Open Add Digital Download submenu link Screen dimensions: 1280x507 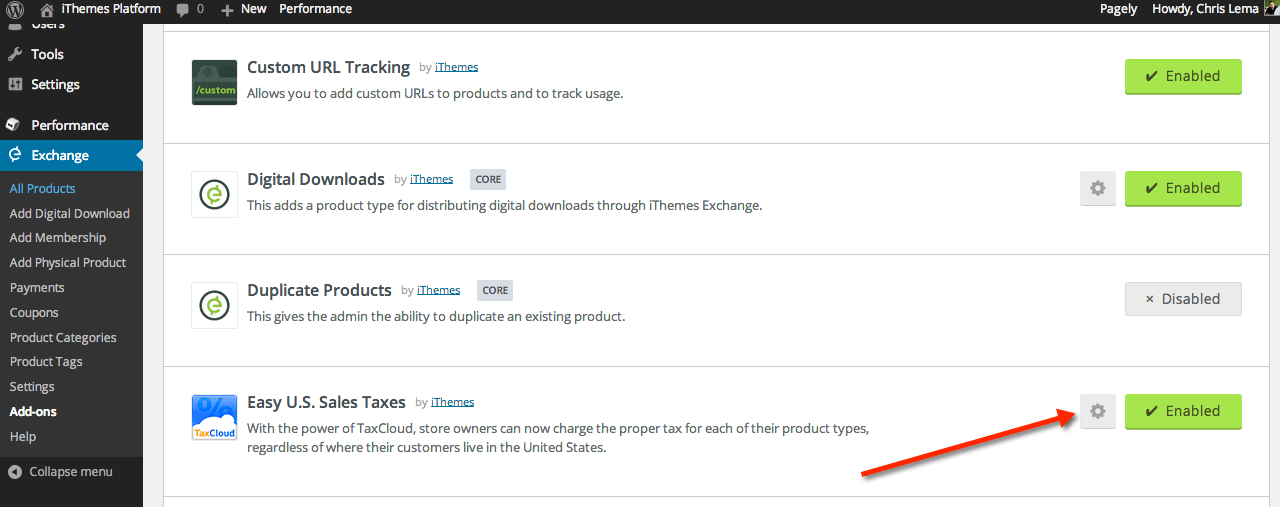(70, 213)
